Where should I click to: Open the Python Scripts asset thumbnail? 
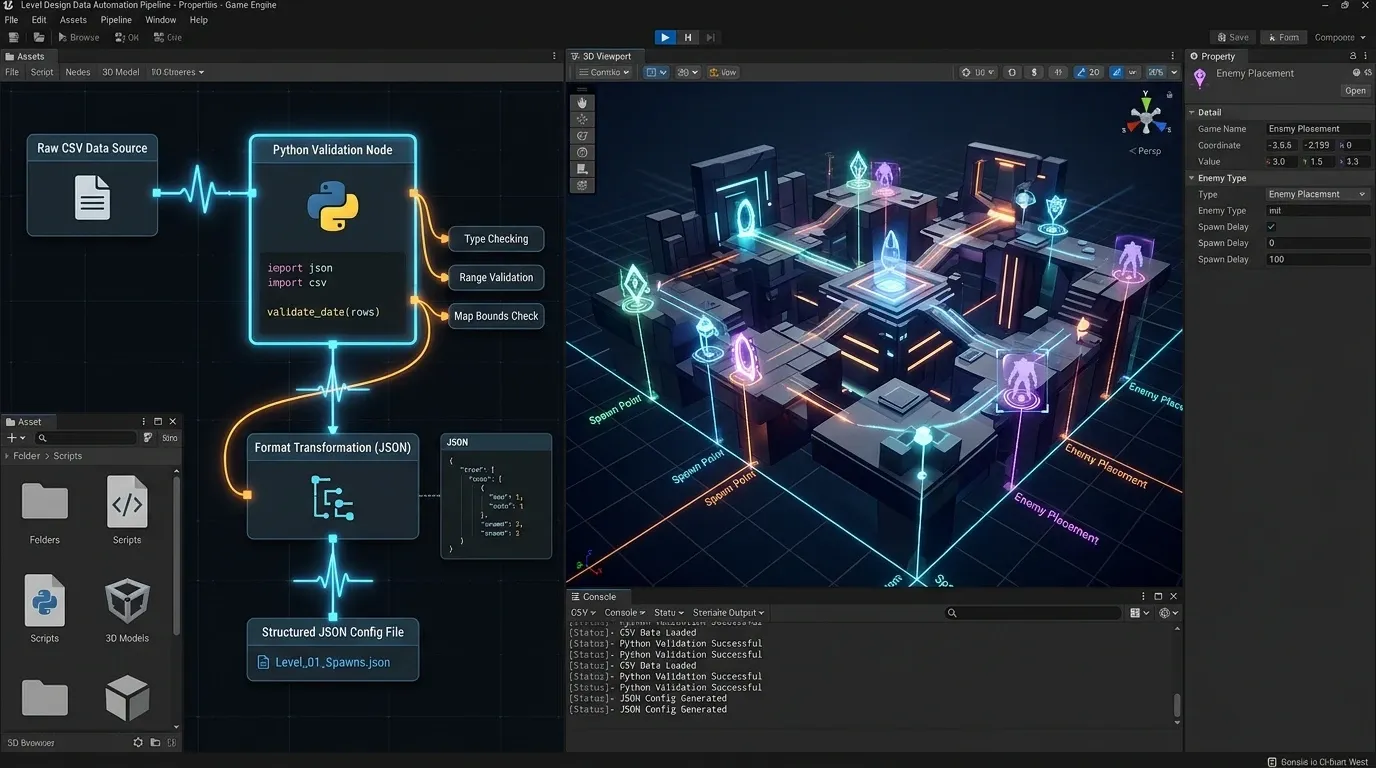[44, 600]
